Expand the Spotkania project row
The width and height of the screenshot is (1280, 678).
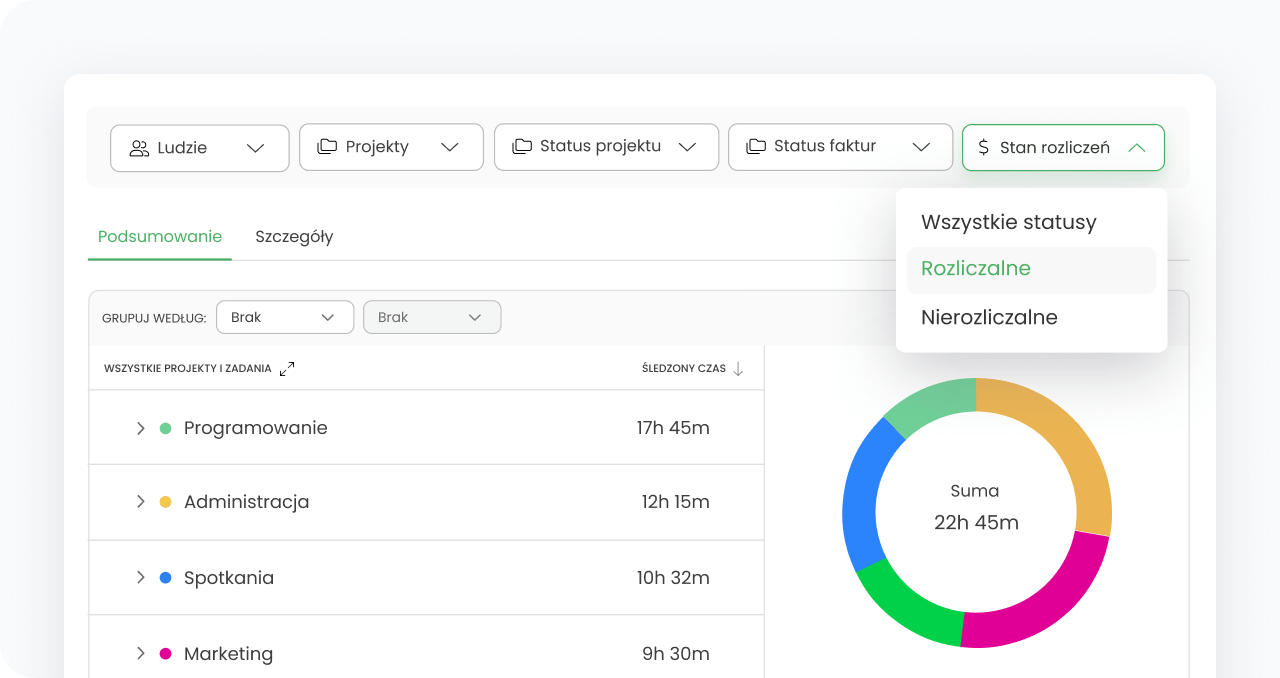click(141, 578)
